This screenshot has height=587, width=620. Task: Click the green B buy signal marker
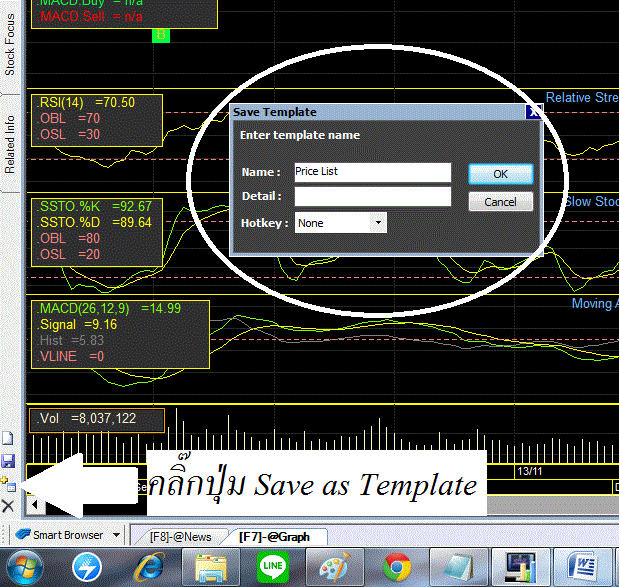pyautogui.click(x=161, y=35)
